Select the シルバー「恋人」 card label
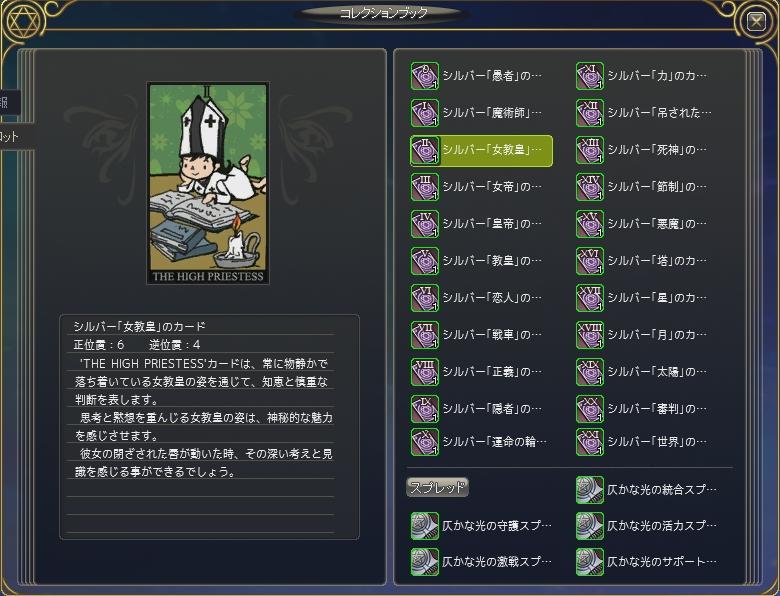 [x=491, y=298]
